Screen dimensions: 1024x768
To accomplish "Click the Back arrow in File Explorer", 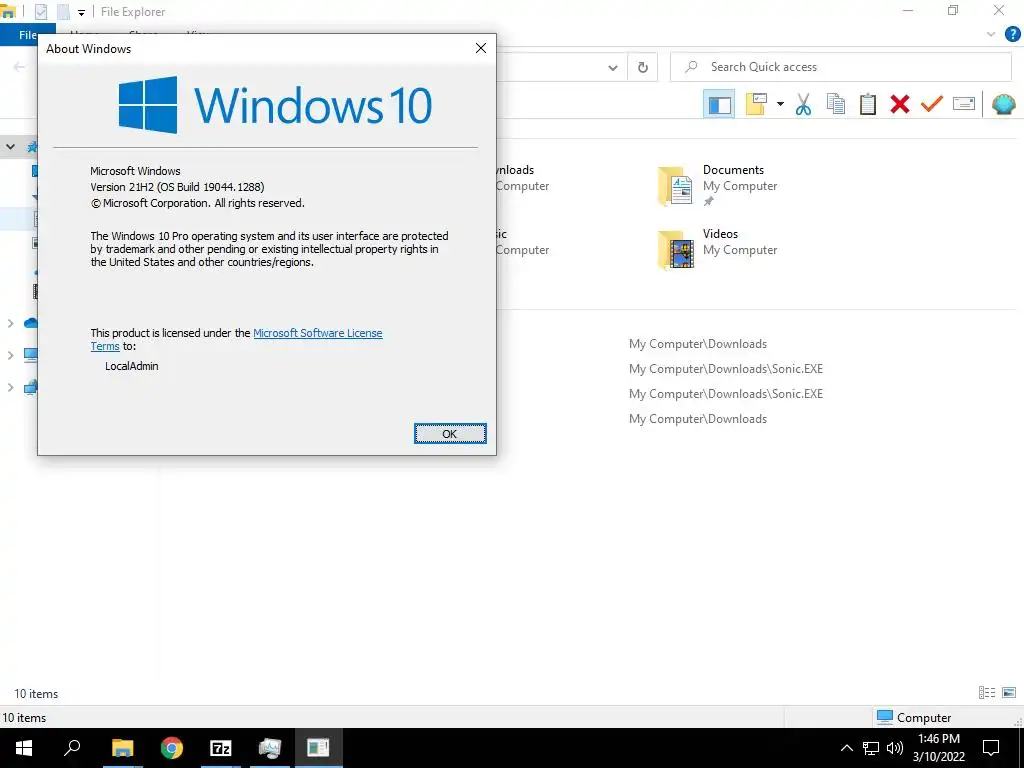I will click(19, 67).
